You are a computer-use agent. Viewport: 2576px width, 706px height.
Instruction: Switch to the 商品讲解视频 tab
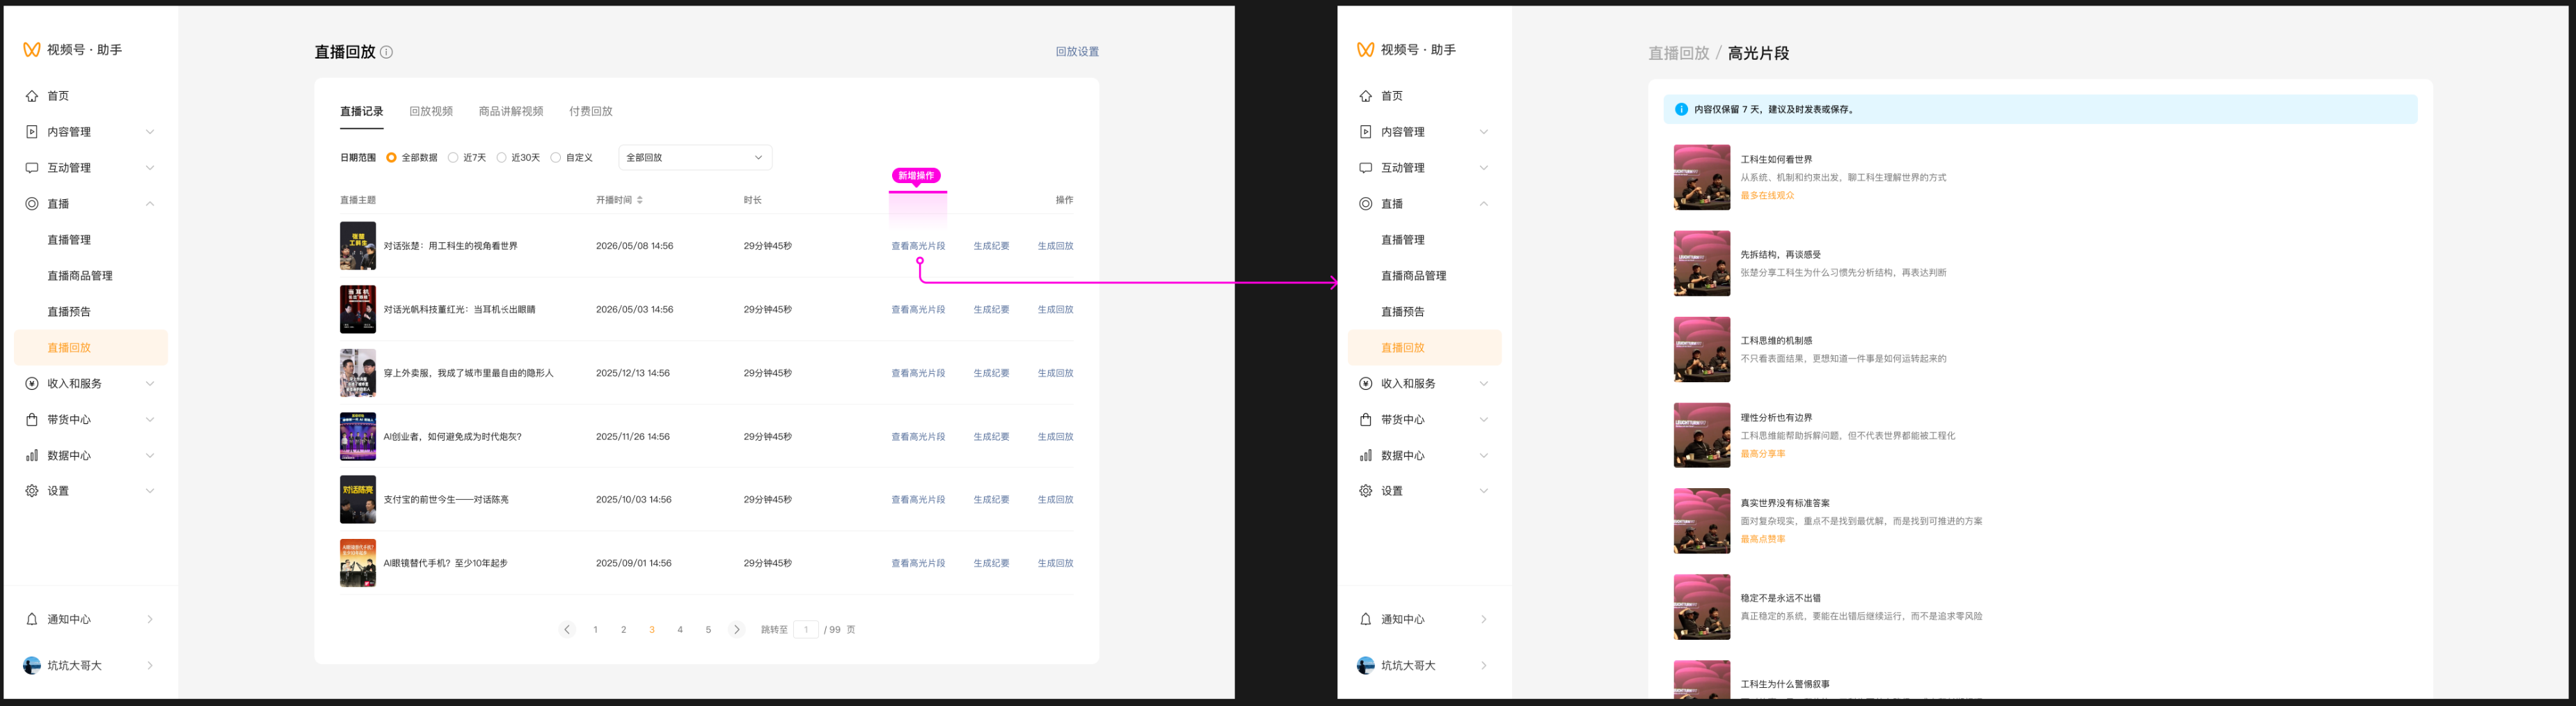[511, 111]
